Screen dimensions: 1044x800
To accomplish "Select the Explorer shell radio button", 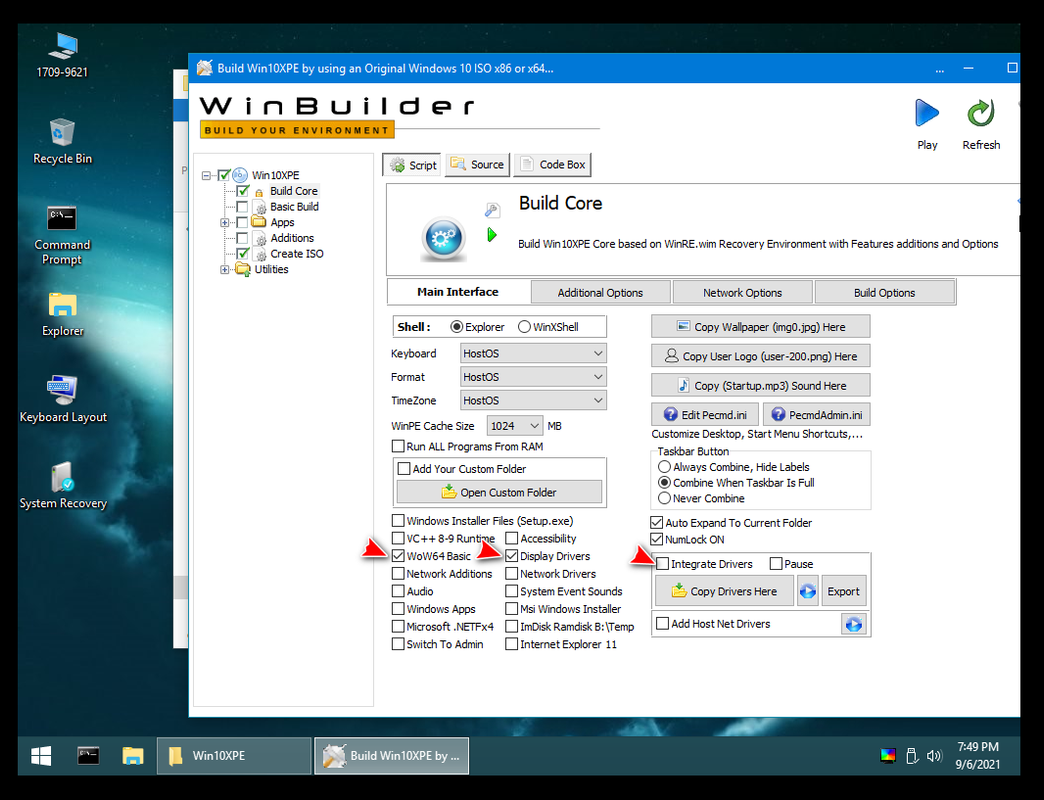I will (x=457, y=327).
